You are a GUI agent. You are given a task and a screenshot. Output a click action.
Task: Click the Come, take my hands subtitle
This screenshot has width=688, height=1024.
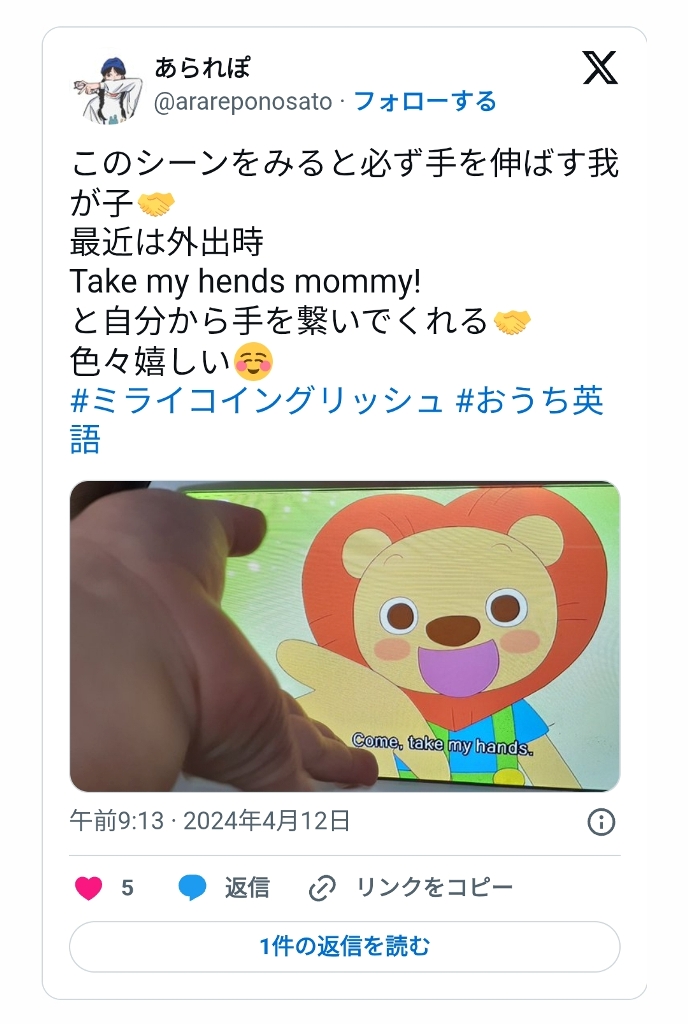[x=443, y=744]
